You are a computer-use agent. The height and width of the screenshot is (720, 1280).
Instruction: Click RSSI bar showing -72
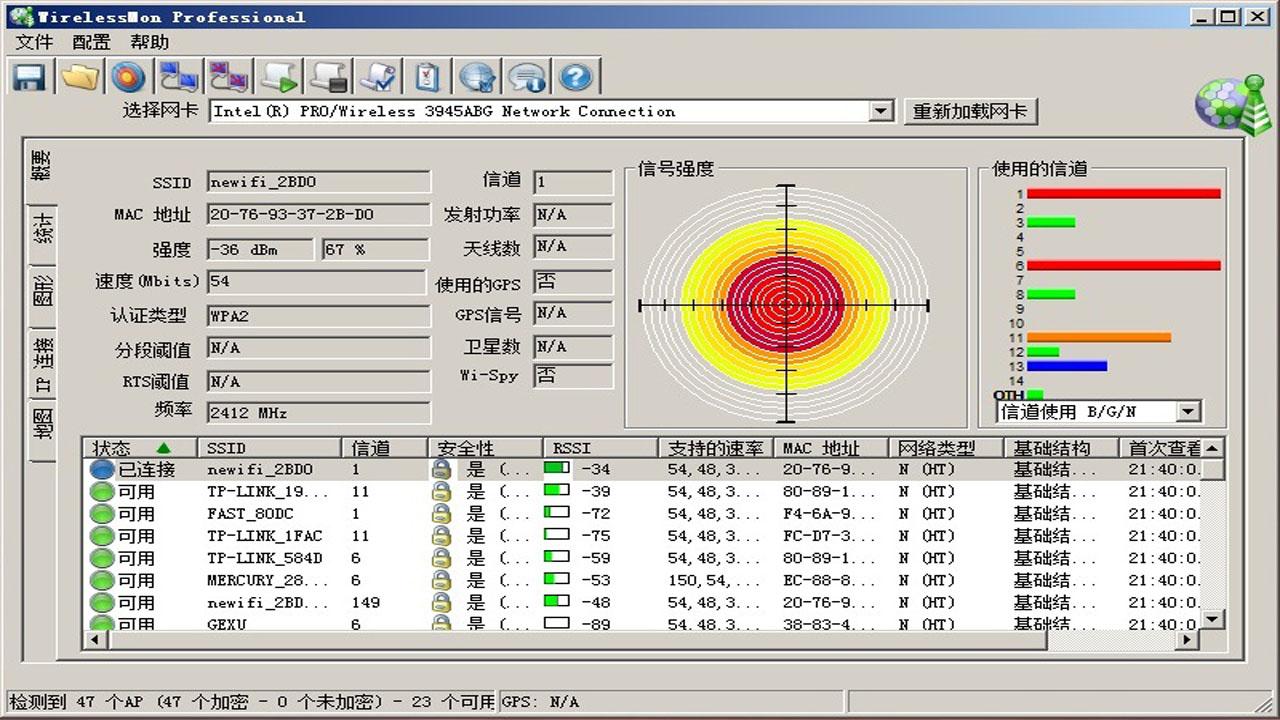point(556,513)
